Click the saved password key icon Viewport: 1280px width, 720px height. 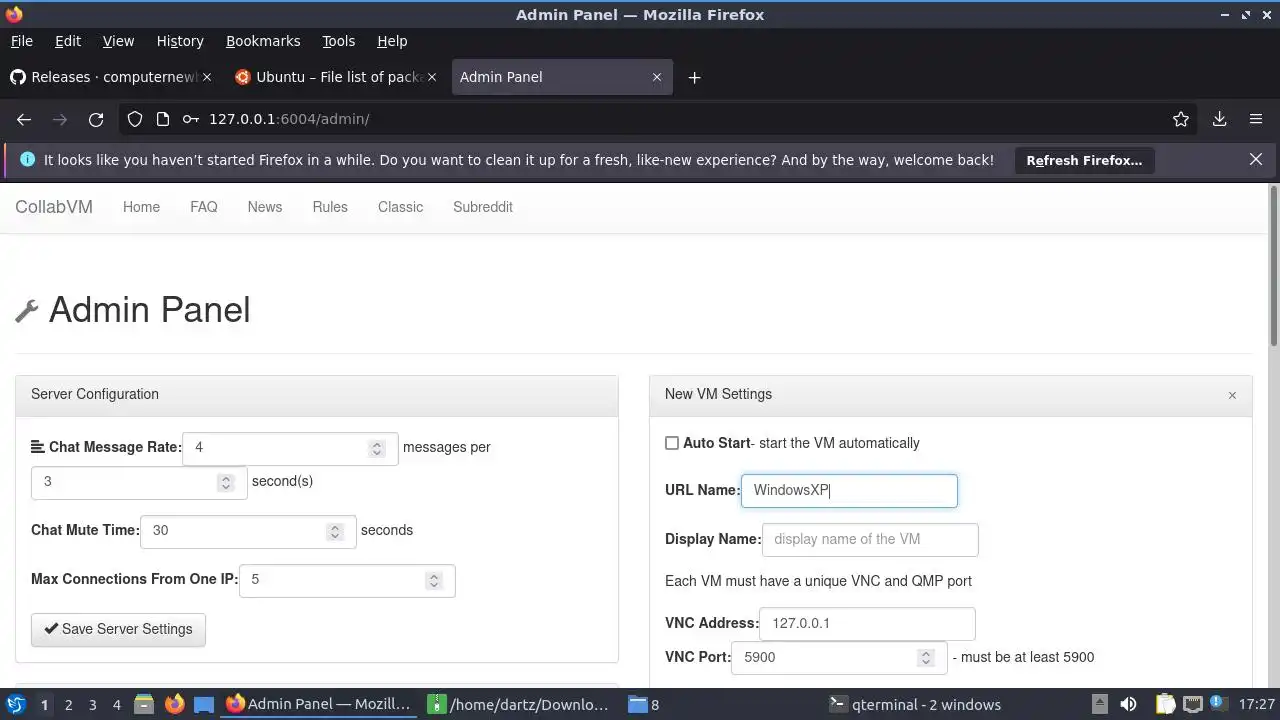coord(190,119)
